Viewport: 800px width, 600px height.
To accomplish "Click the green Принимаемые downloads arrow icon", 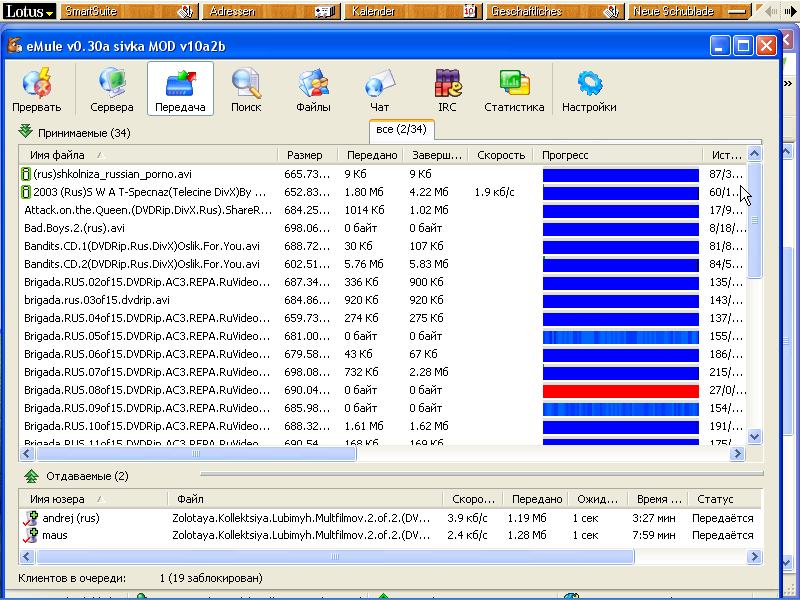I will coord(26,131).
